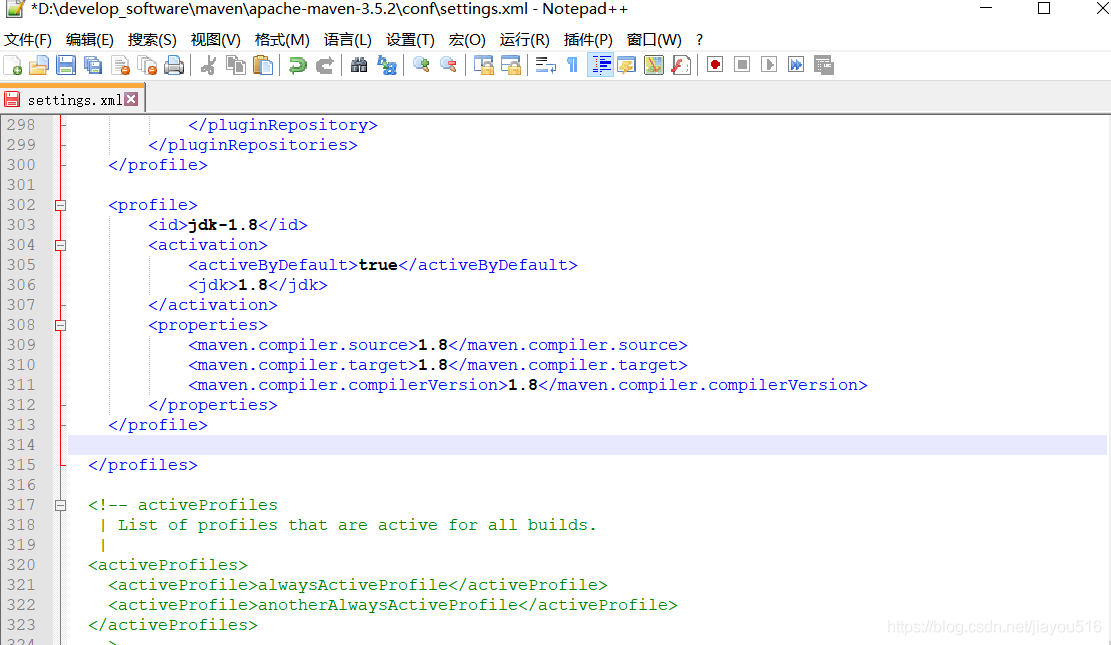Click the Paste clipboard icon
Image resolution: width=1111 pixels, height=645 pixels.
pyautogui.click(x=263, y=65)
